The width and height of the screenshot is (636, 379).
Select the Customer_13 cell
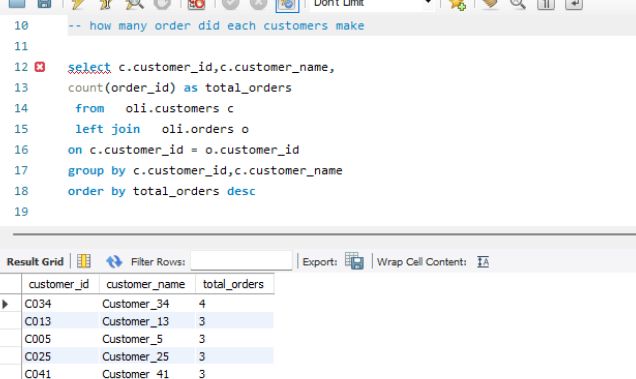tap(147, 321)
